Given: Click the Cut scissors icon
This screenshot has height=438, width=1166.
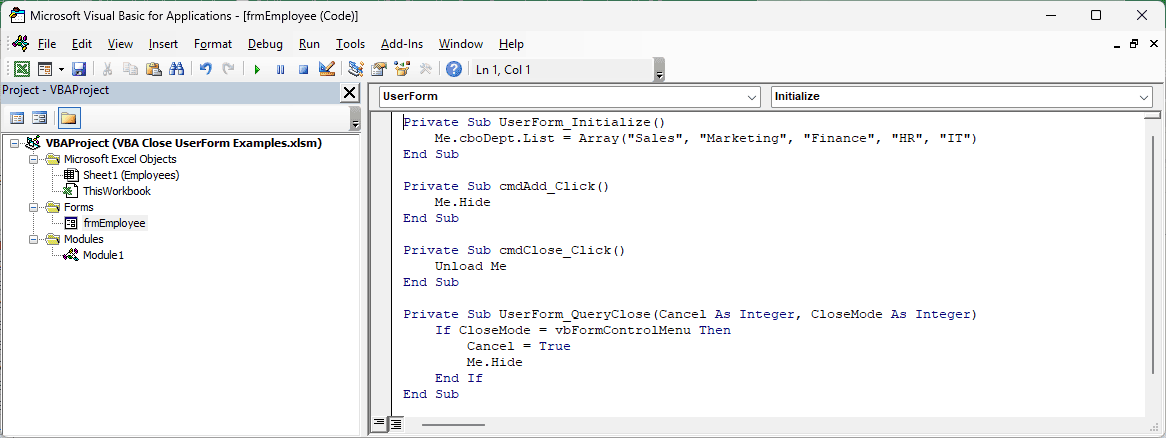Looking at the screenshot, I should coord(107,69).
